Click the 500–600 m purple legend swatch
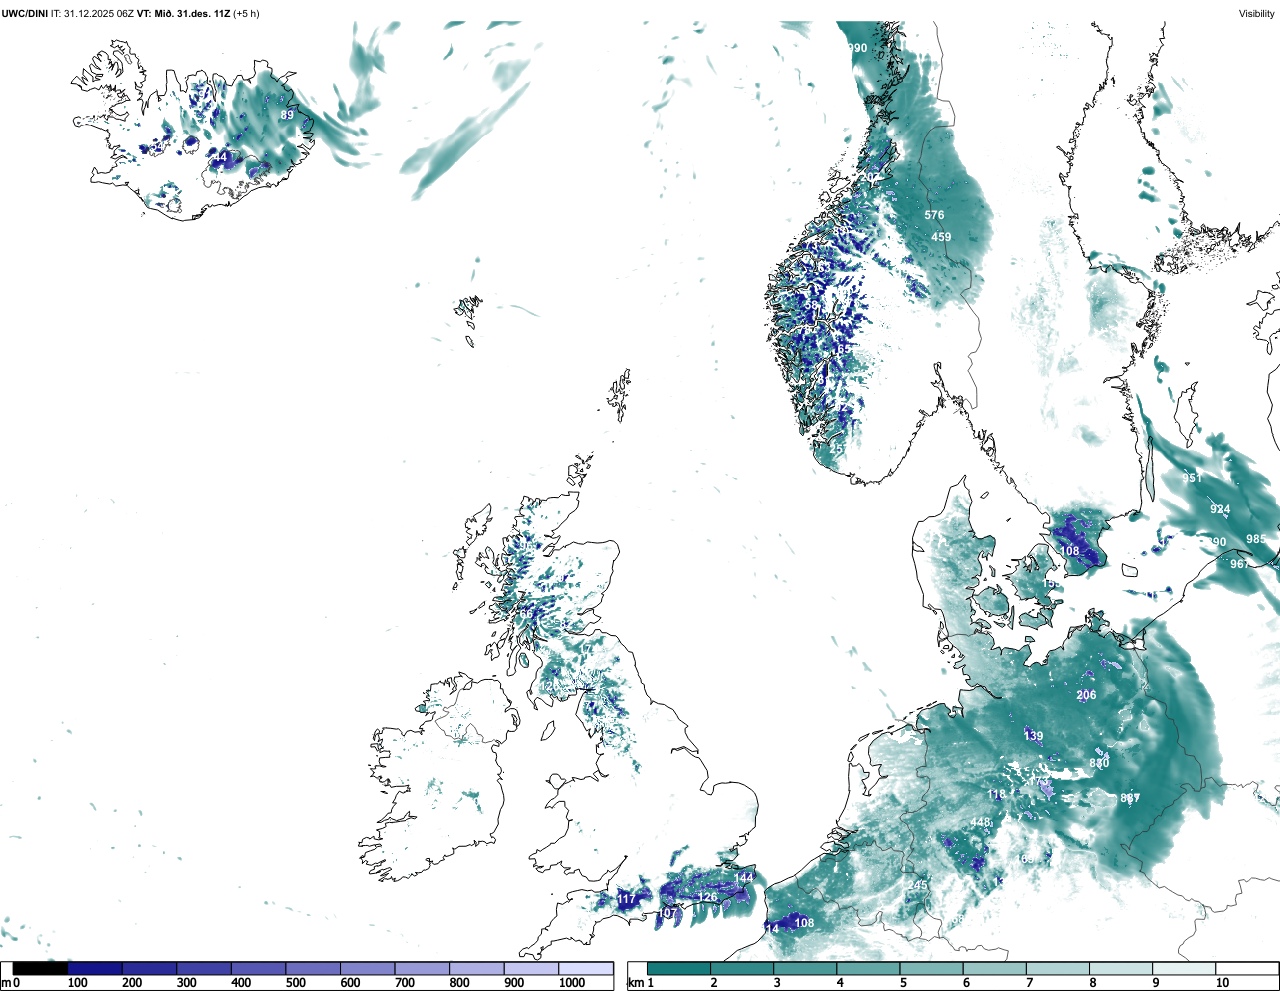The image size is (1280, 991). coord(313,968)
